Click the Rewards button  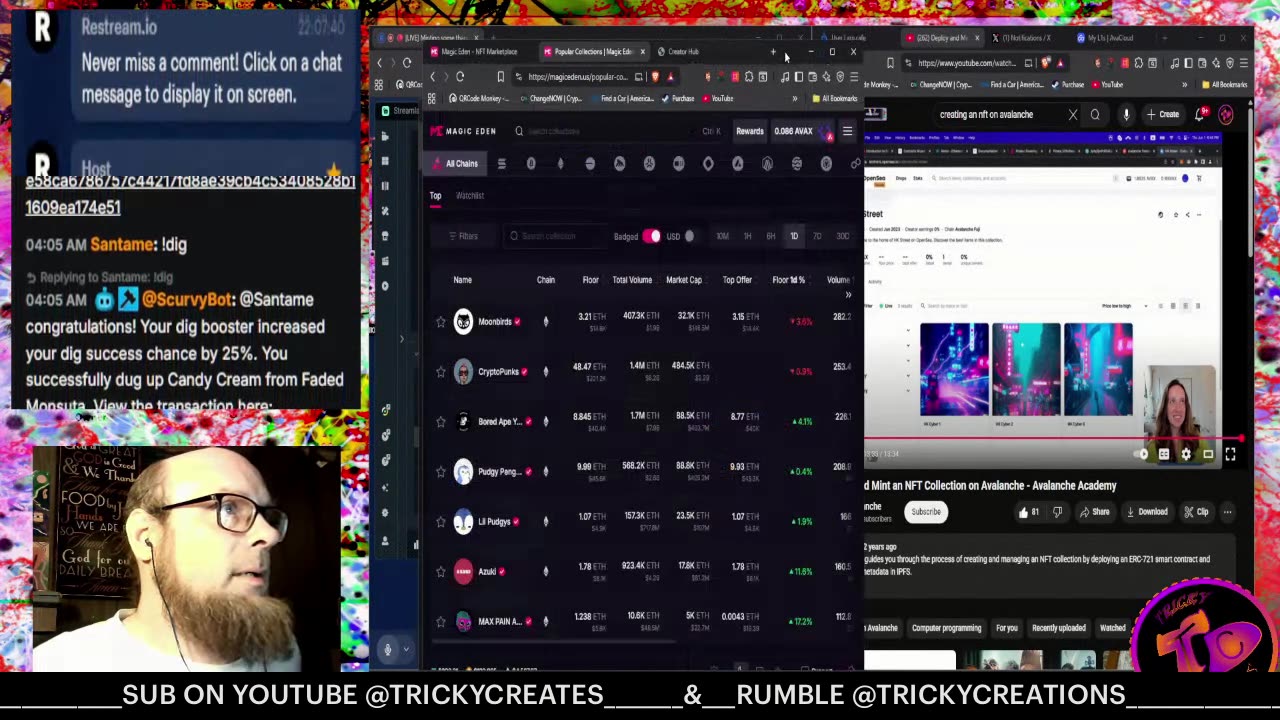[750, 131]
